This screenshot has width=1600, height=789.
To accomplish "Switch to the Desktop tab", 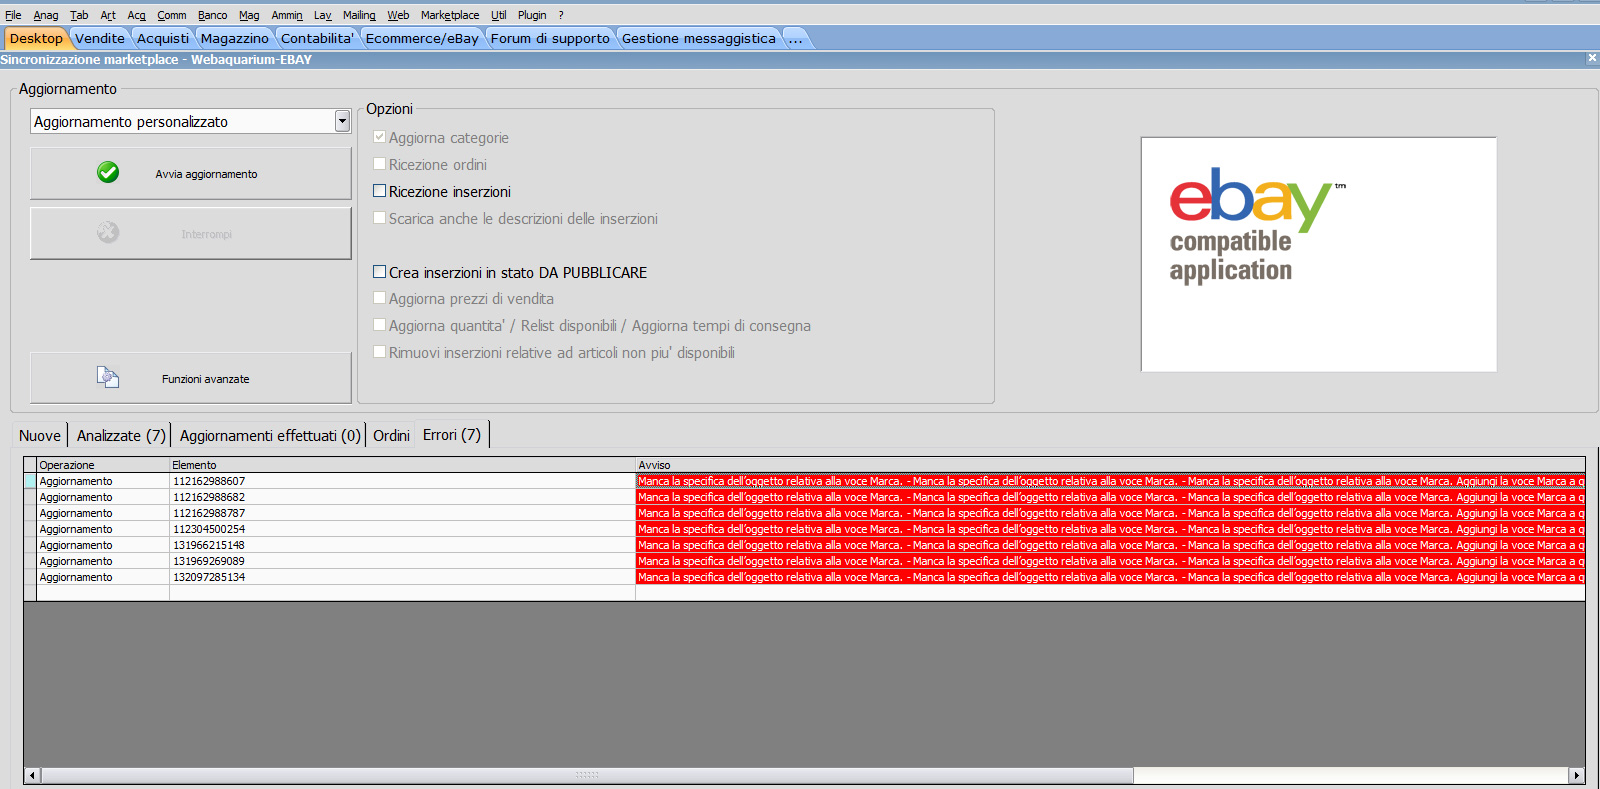I will (36, 38).
